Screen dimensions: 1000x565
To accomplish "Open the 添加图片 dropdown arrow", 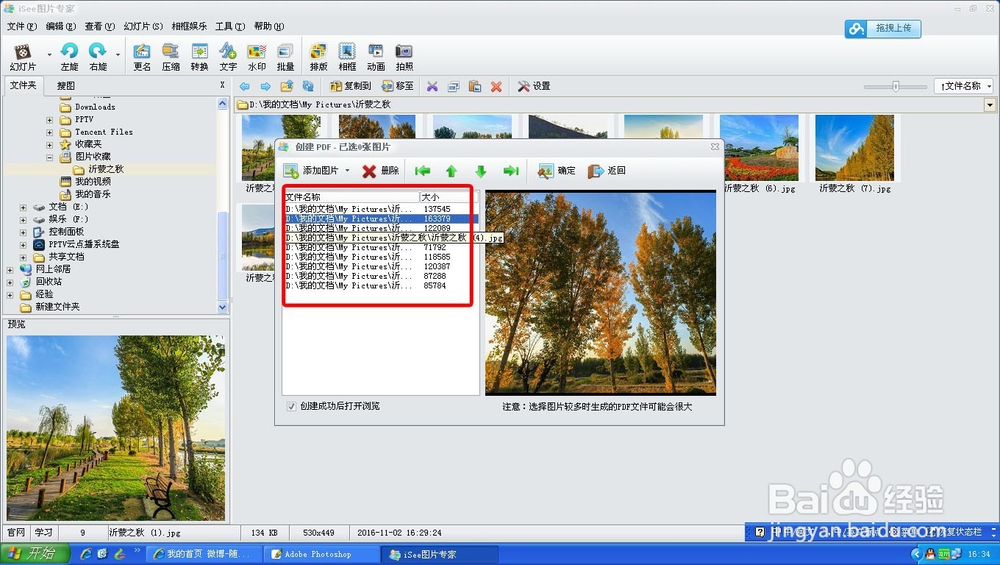I will click(x=347, y=170).
